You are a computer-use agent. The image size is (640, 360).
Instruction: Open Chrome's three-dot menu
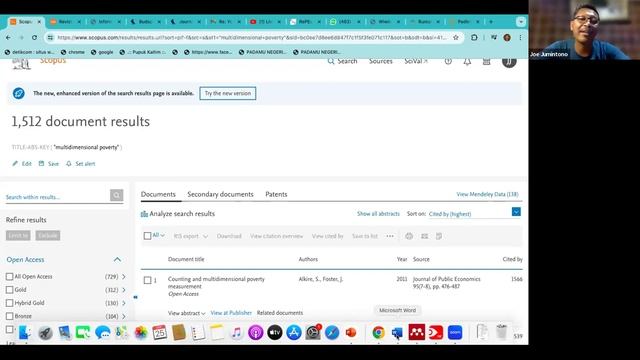[x=520, y=38]
